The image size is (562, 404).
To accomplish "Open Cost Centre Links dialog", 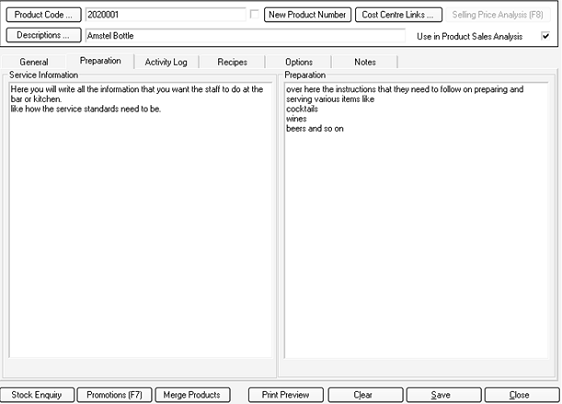I will 399,15.
